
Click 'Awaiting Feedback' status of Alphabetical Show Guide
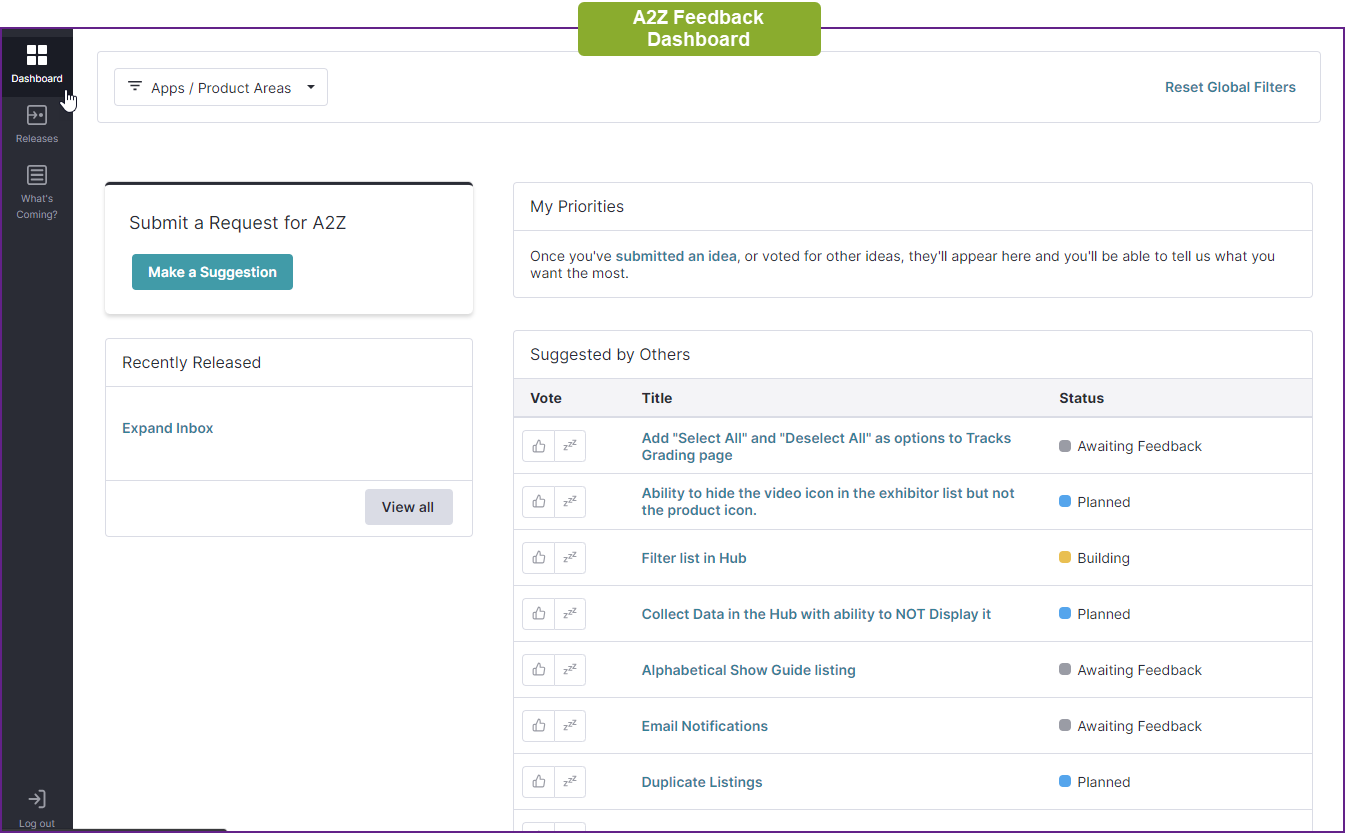coord(1130,670)
